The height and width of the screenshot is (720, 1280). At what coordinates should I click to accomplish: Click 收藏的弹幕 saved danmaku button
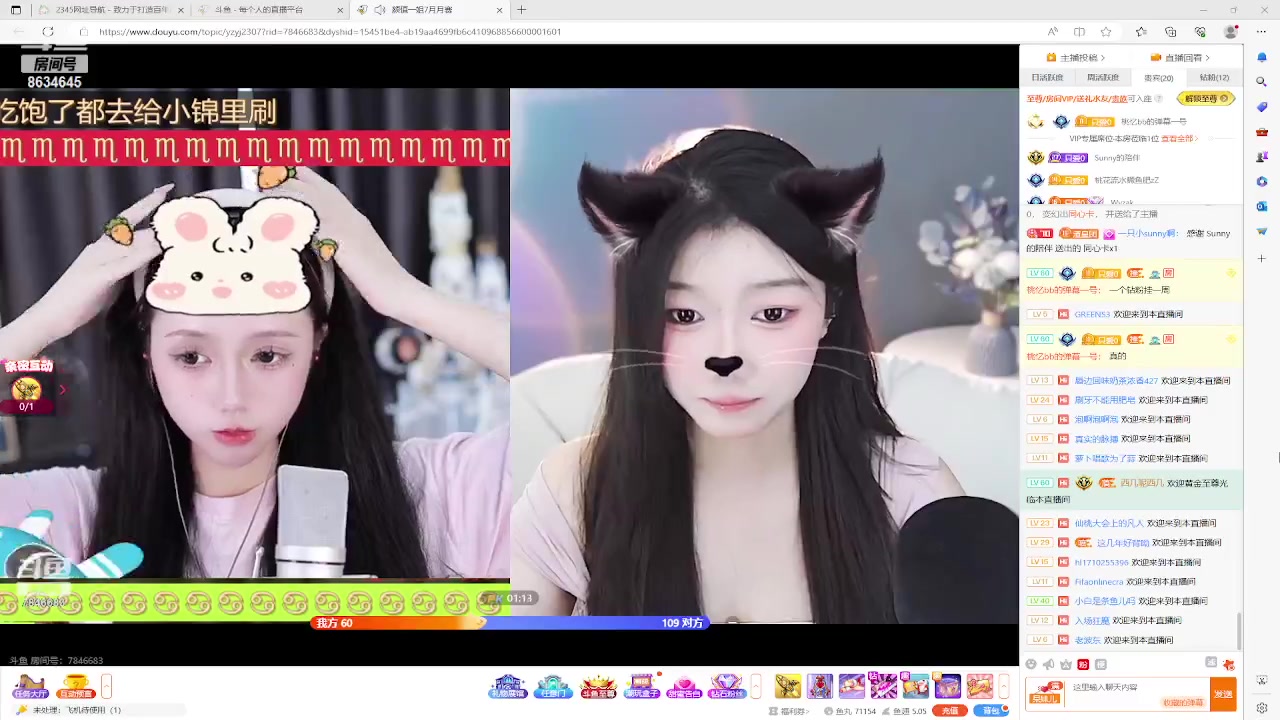[1183, 703]
